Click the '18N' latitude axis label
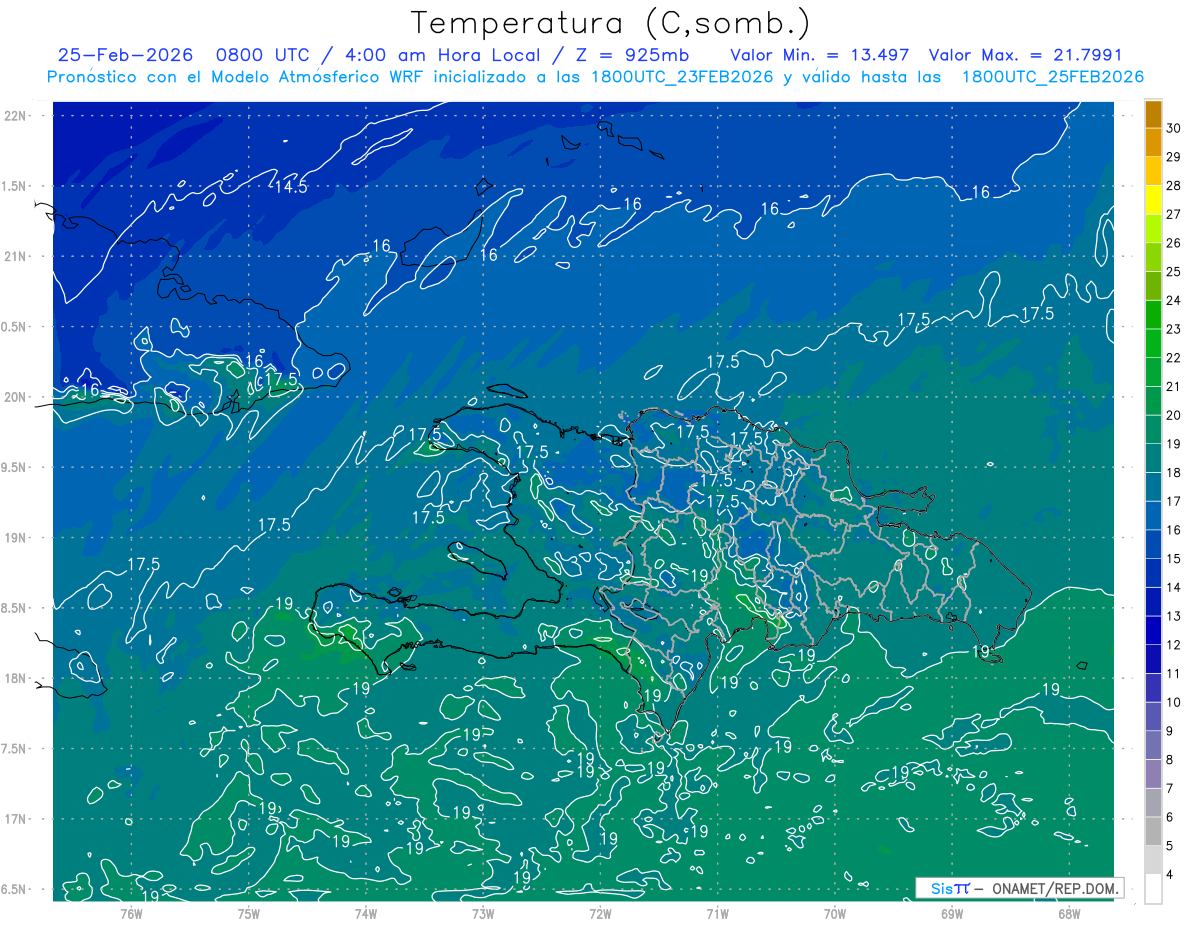 click(16, 678)
